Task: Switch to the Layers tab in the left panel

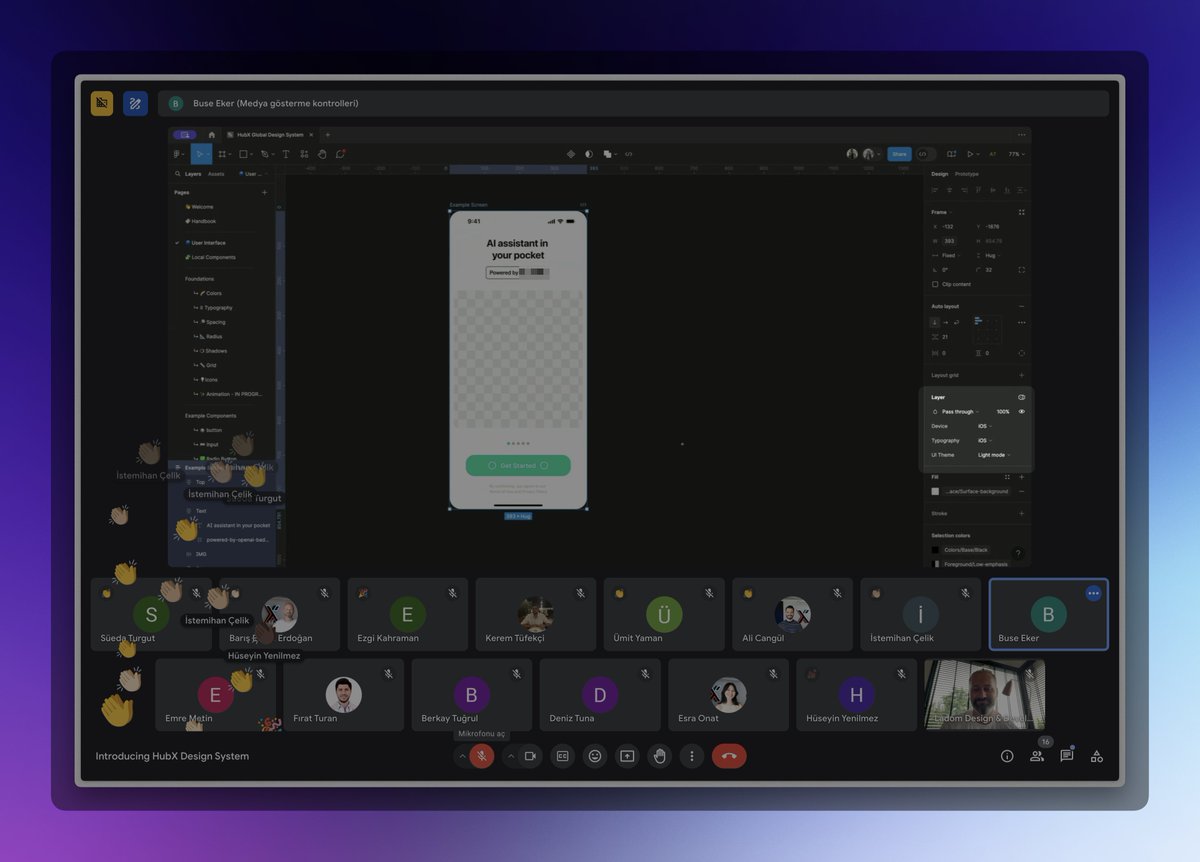Action: click(x=193, y=174)
